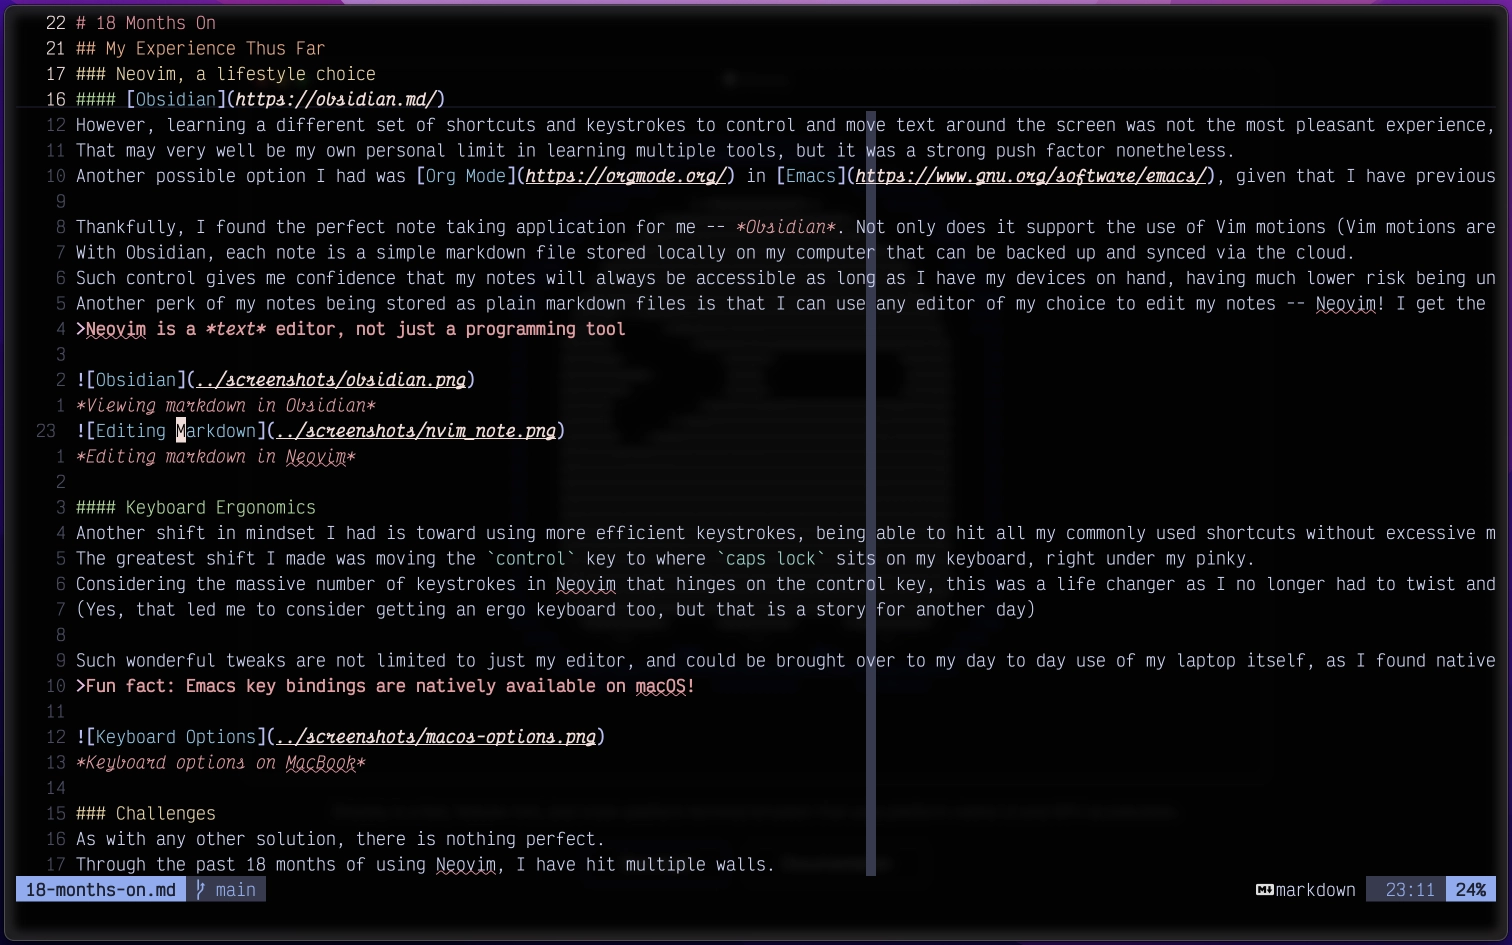Select the 'Neovim, a lifestyle choice' heading
Image resolution: width=1512 pixels, height=945 pixels.
(227, 74)
